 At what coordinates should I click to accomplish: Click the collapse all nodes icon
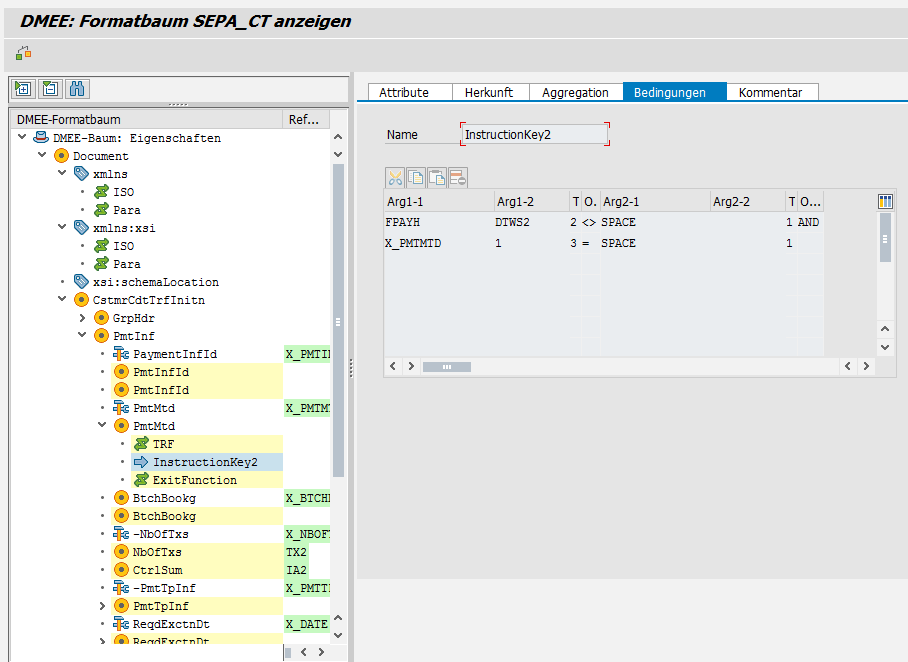50,89
